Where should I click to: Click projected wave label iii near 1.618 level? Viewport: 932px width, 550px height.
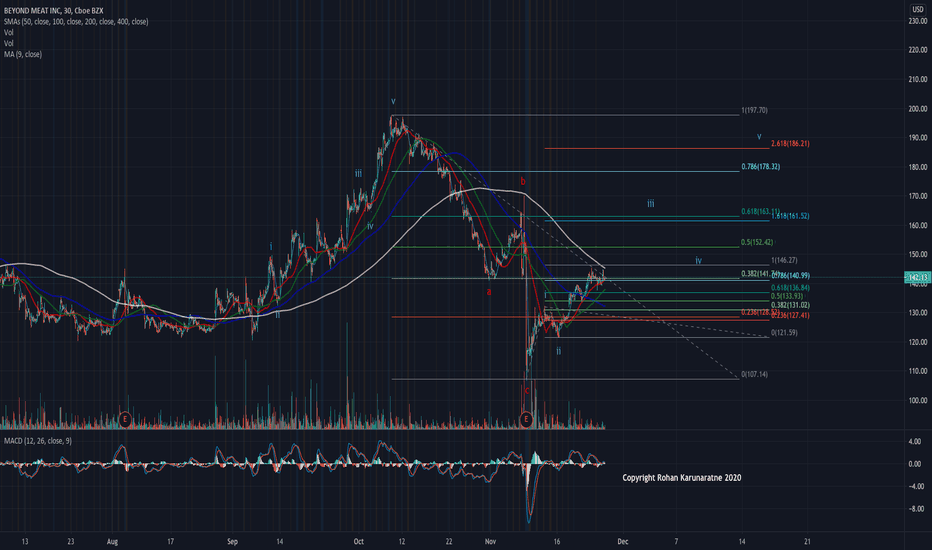pyautogui.click(x=651, y=204)
